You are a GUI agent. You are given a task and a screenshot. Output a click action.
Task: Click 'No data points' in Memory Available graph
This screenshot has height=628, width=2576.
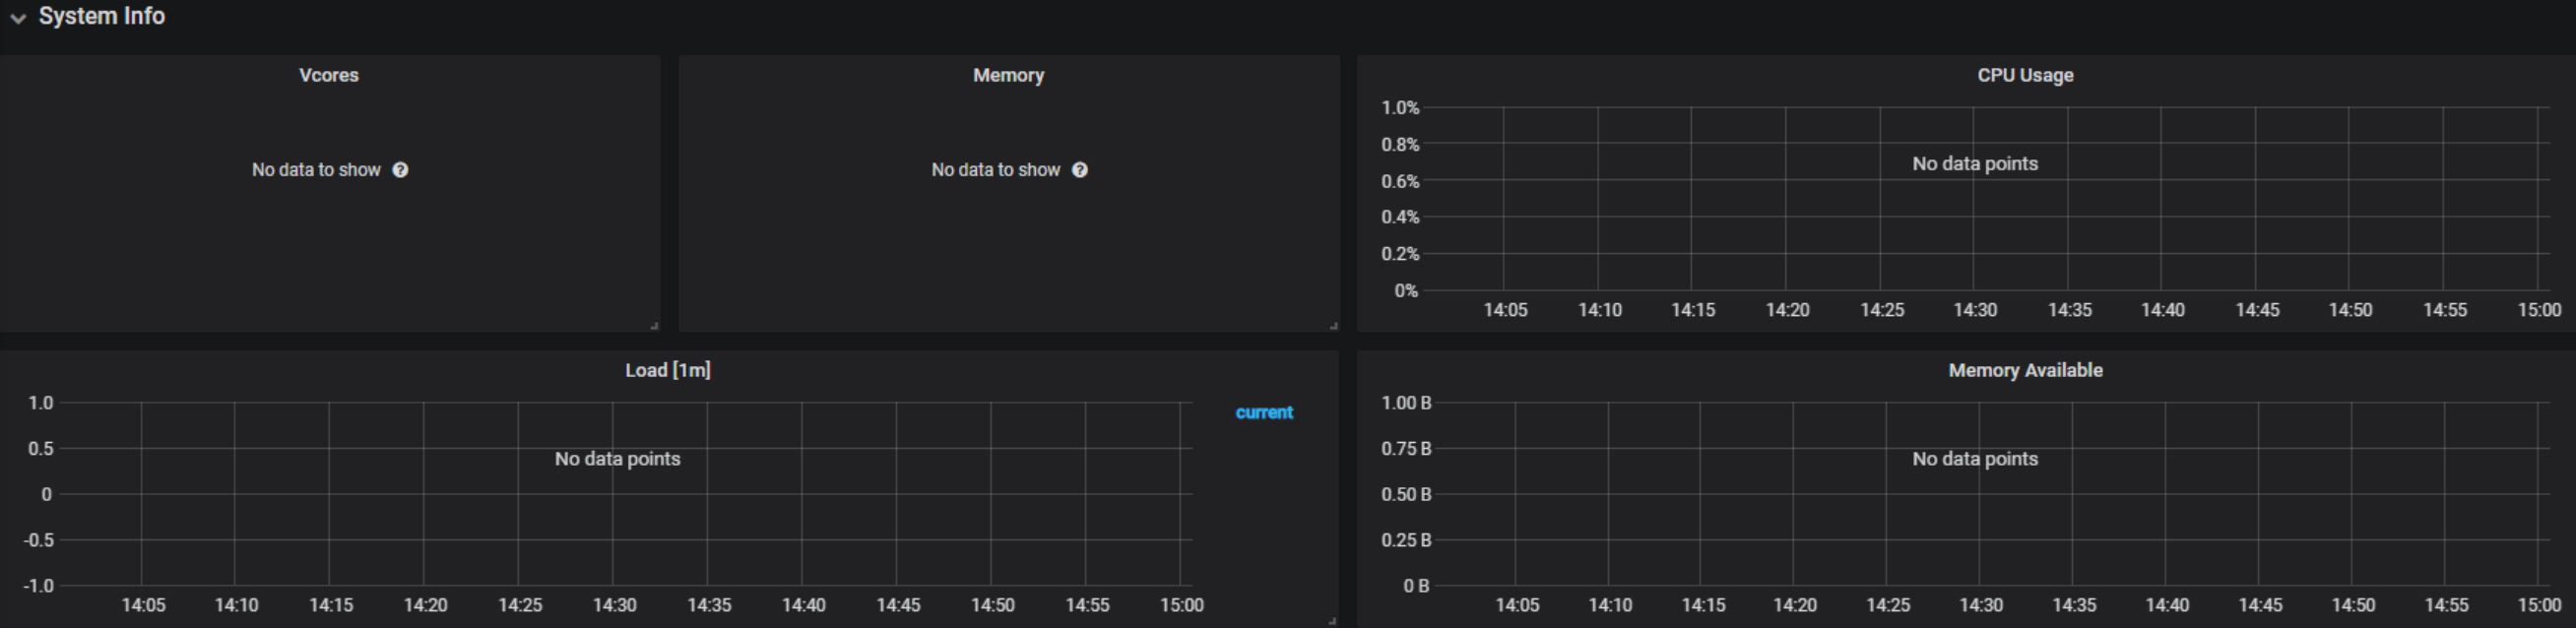(x=1975, y=459)
